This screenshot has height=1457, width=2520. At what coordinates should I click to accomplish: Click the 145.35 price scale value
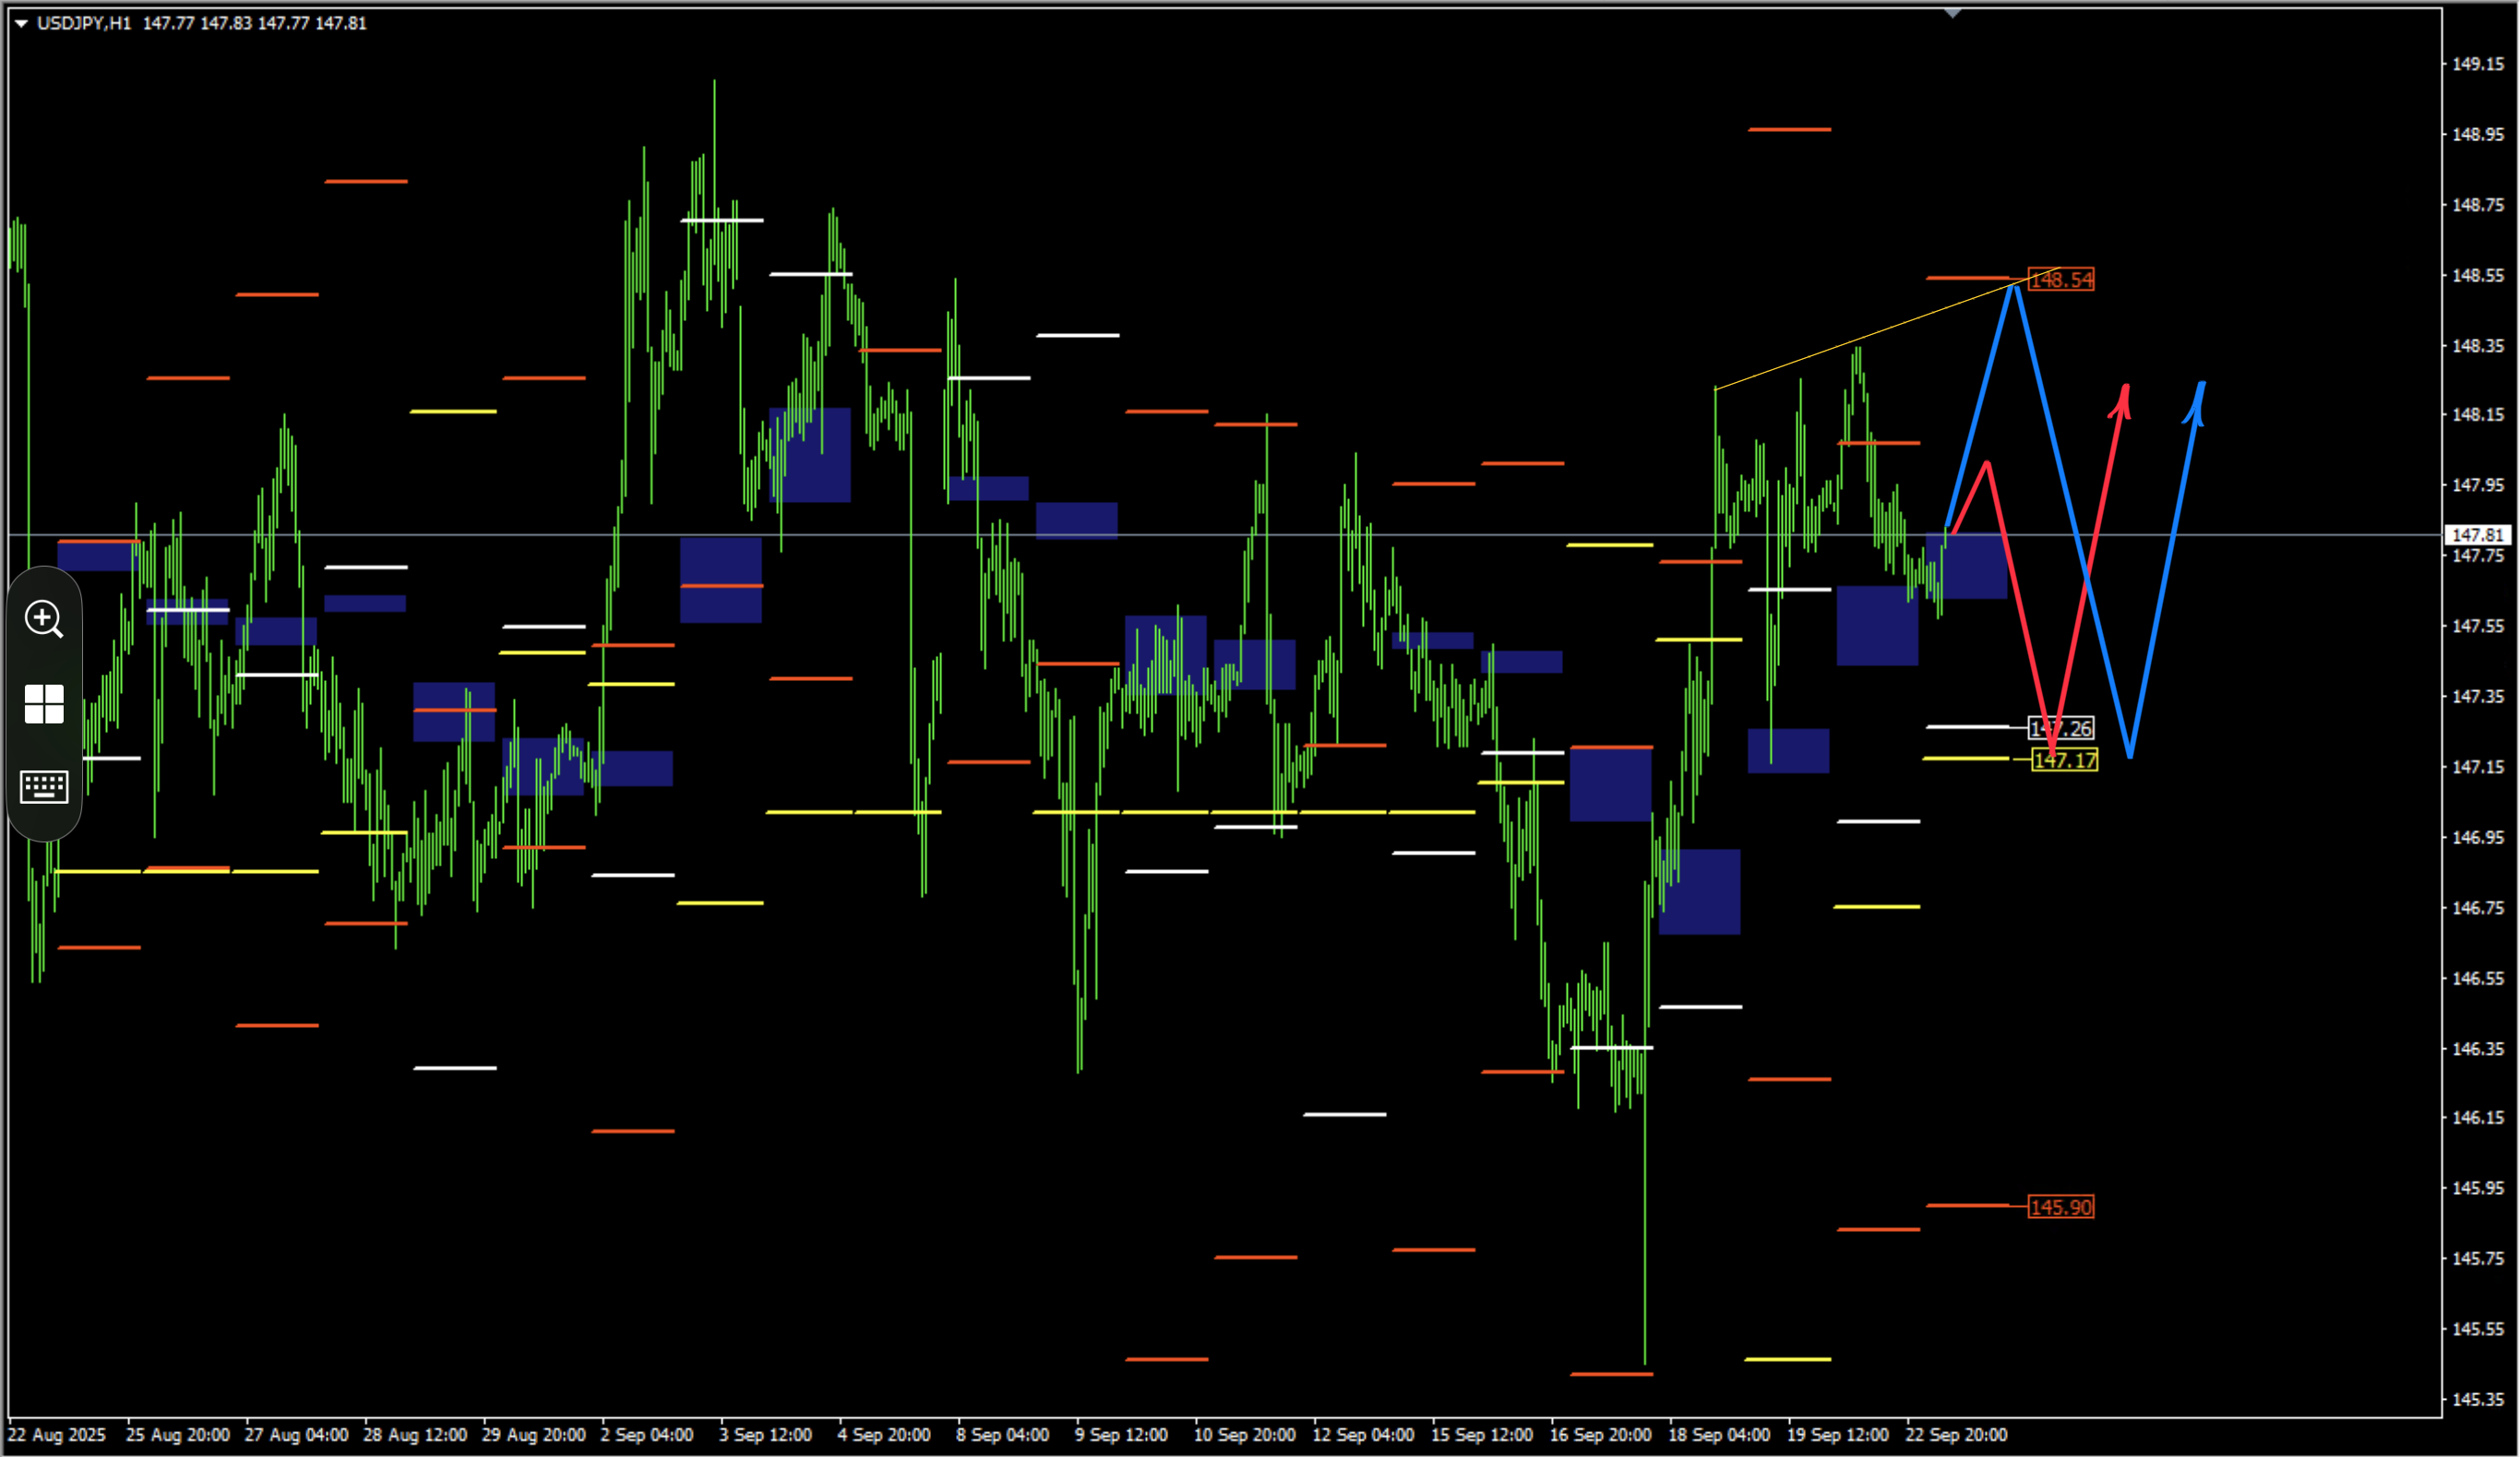[x=2478, y=1399]
